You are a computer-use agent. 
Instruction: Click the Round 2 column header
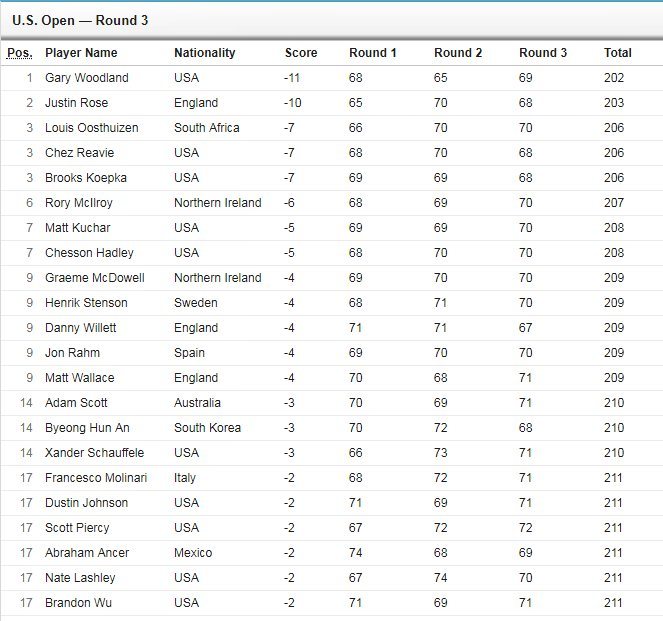click(x=458, y=53)
